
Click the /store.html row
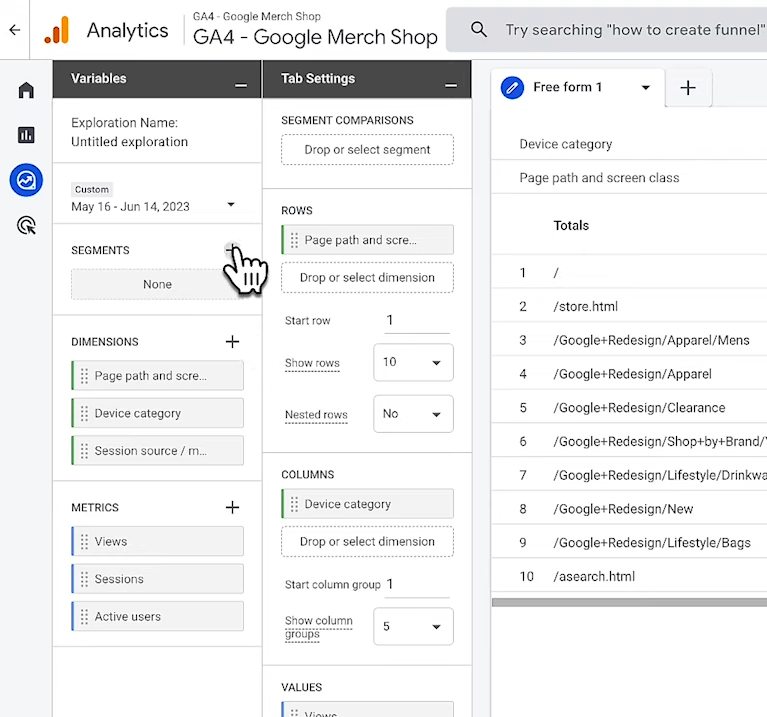point(629,307)
